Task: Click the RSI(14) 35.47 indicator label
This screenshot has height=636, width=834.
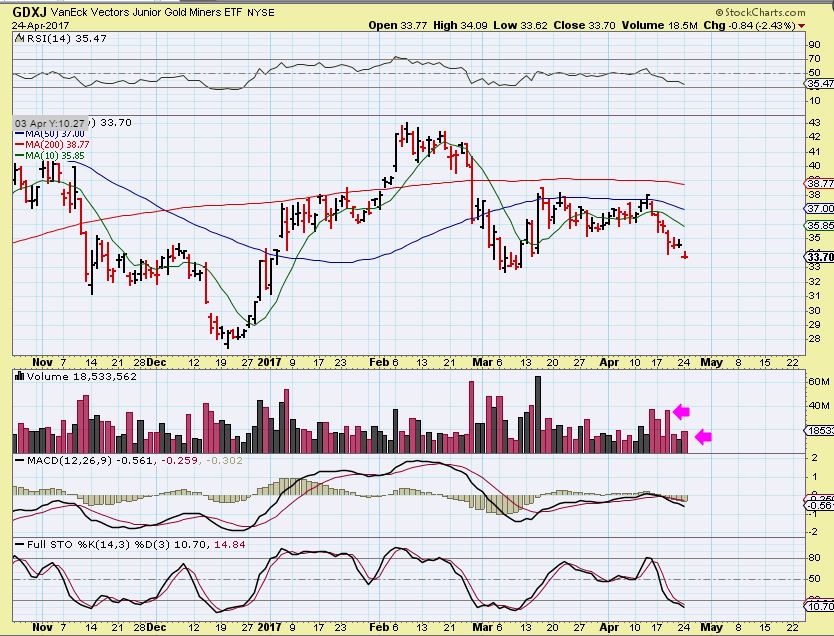Action: [x=66, y=38]
